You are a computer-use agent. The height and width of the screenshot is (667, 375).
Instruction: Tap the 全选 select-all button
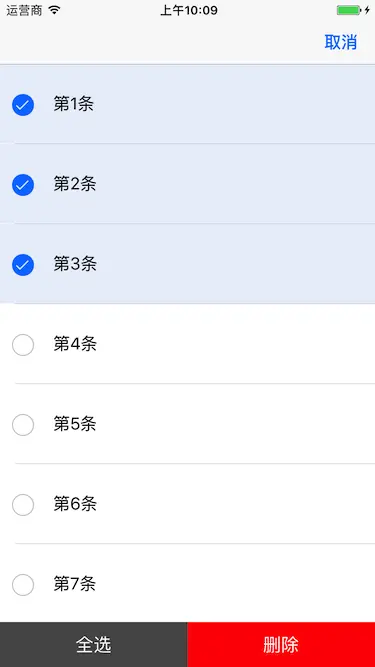click(94, 644)
